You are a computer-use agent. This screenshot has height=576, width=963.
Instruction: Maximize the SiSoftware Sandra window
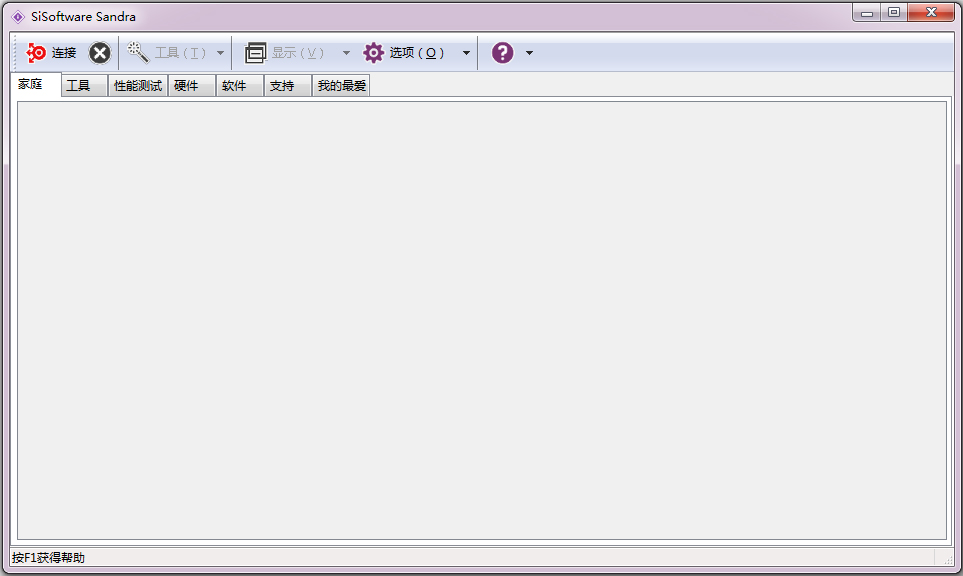pos(894,12)
